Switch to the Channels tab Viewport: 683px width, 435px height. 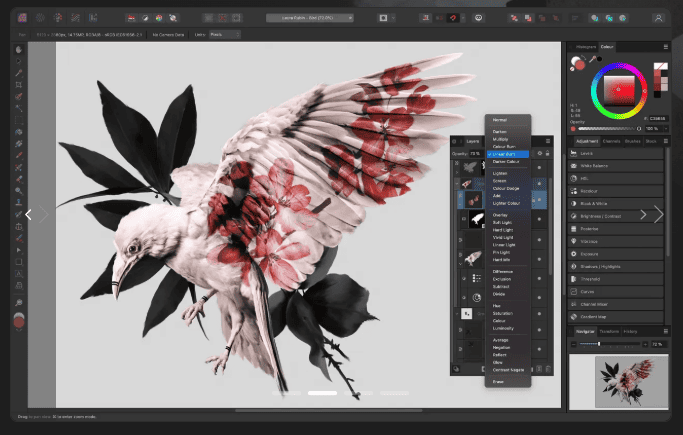(x=611, y=141)
